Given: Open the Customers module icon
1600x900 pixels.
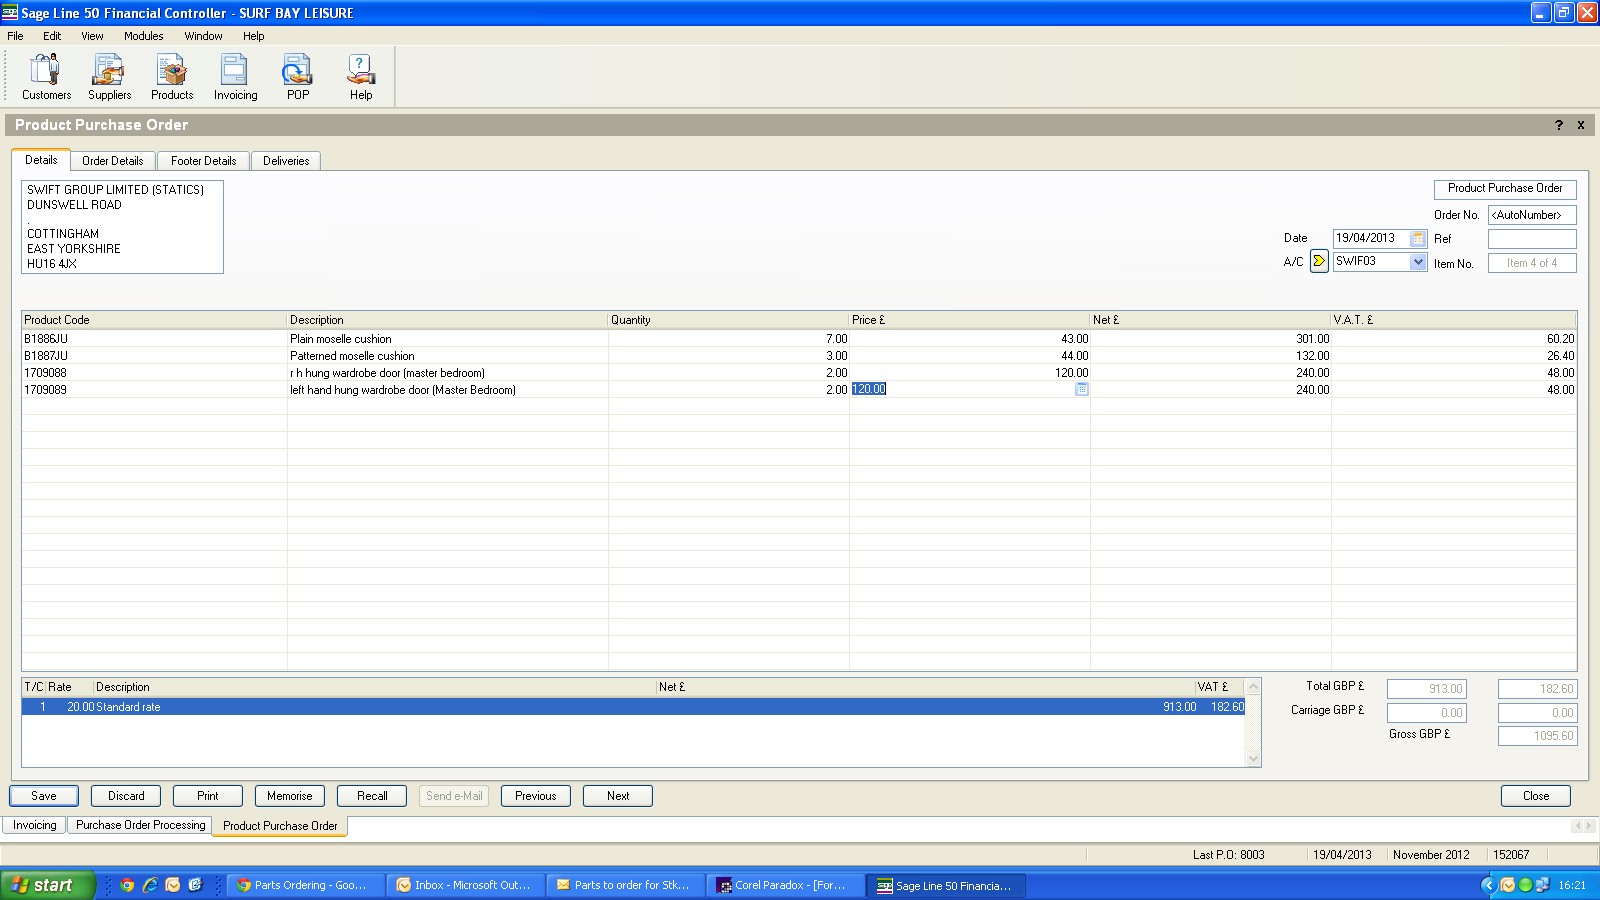Looking at the screenshot, I should [46, 77].
